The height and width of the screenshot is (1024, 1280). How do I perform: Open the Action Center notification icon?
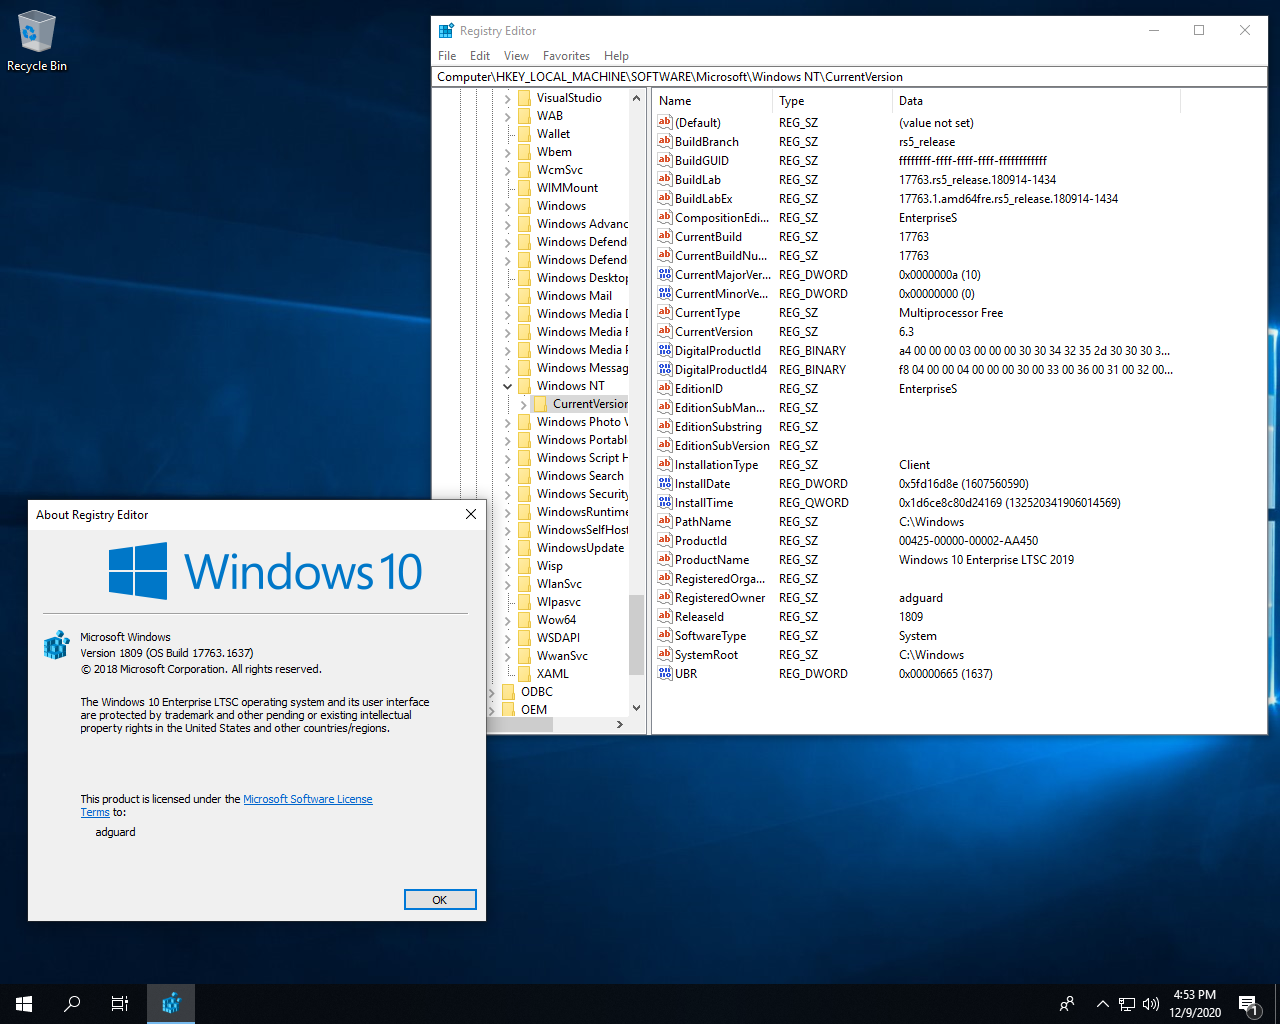click(x=1248, y=1004)
